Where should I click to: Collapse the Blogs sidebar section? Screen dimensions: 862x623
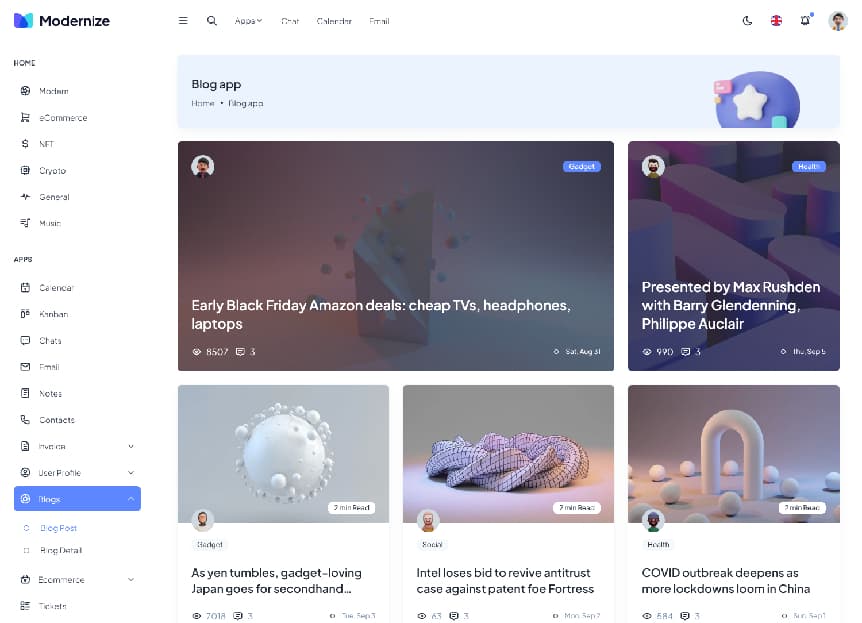coord(77,499)
